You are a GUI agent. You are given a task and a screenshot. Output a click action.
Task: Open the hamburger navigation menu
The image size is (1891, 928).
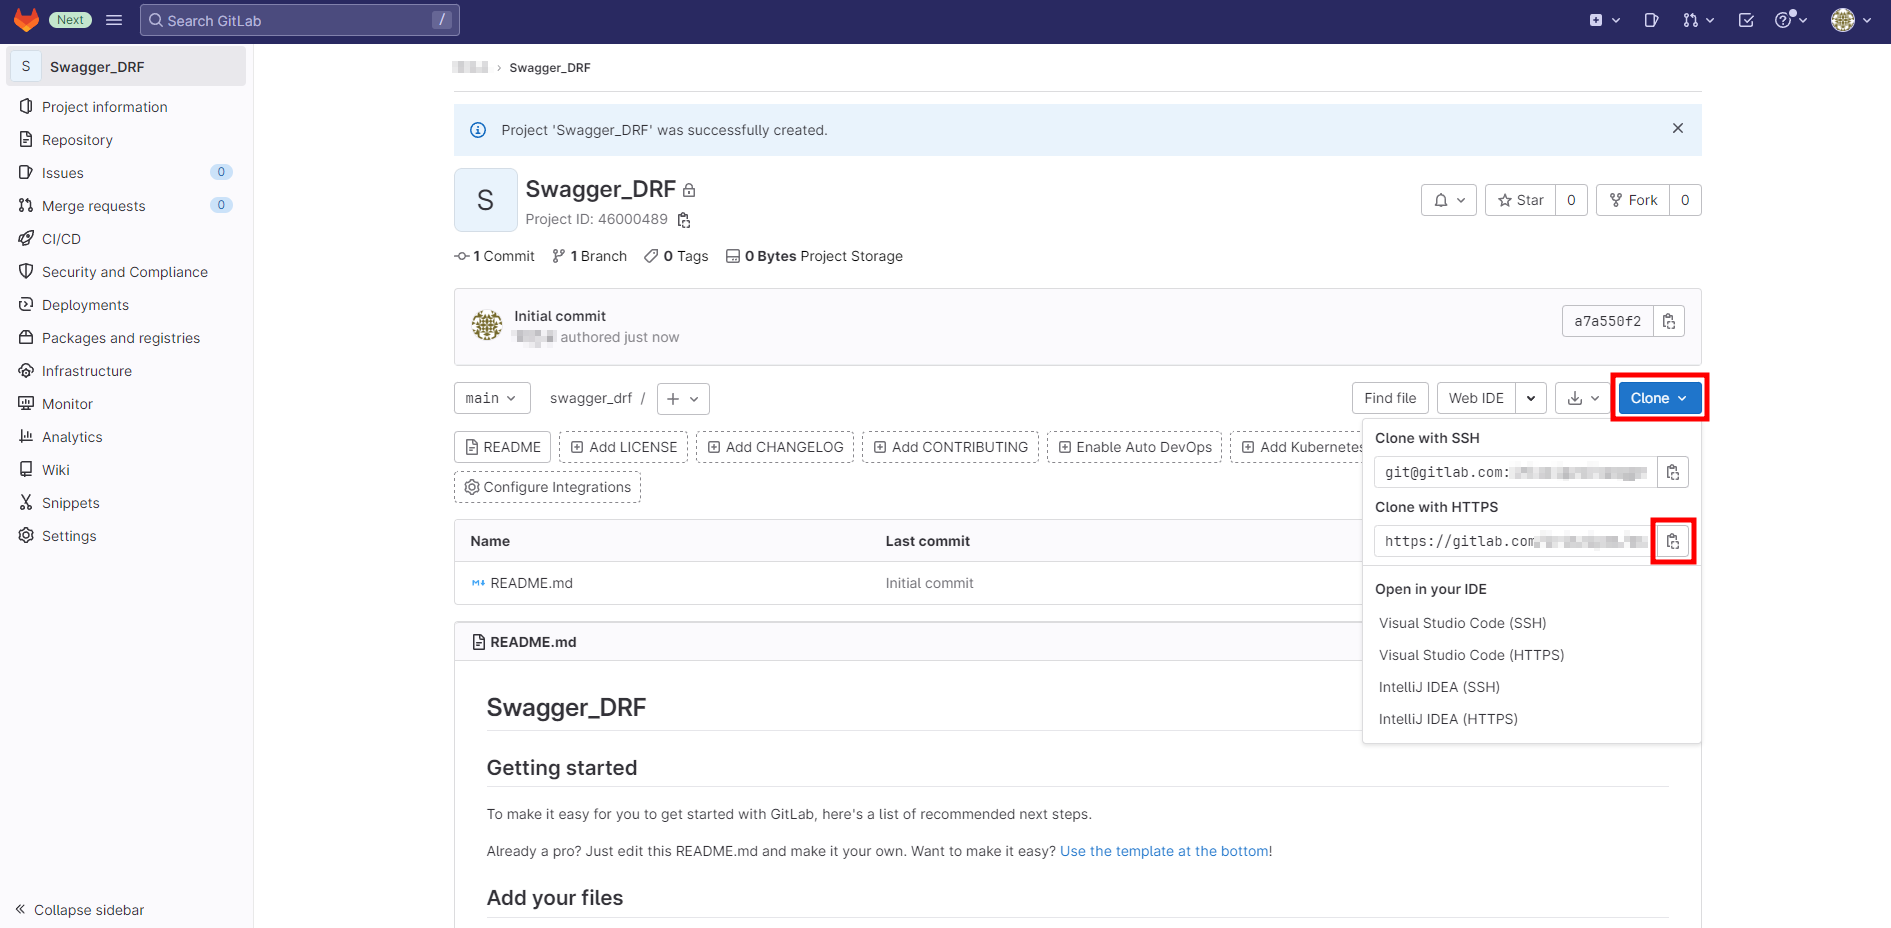(114, 20)
